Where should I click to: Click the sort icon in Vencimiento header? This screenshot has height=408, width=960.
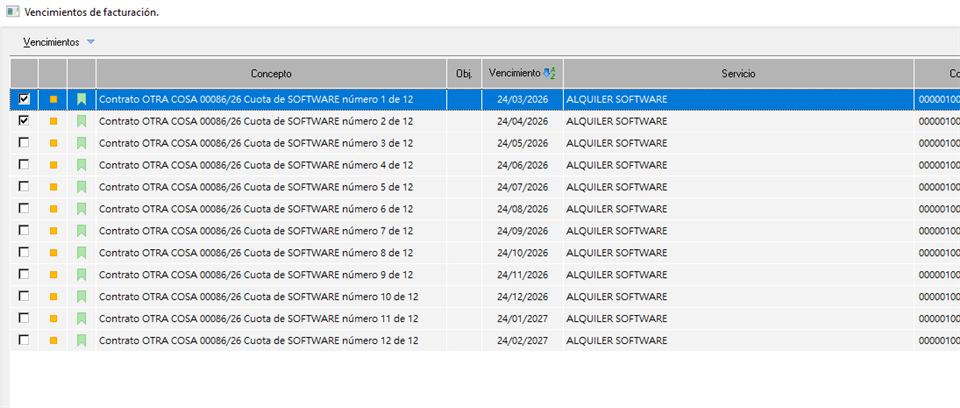(549, 73)
